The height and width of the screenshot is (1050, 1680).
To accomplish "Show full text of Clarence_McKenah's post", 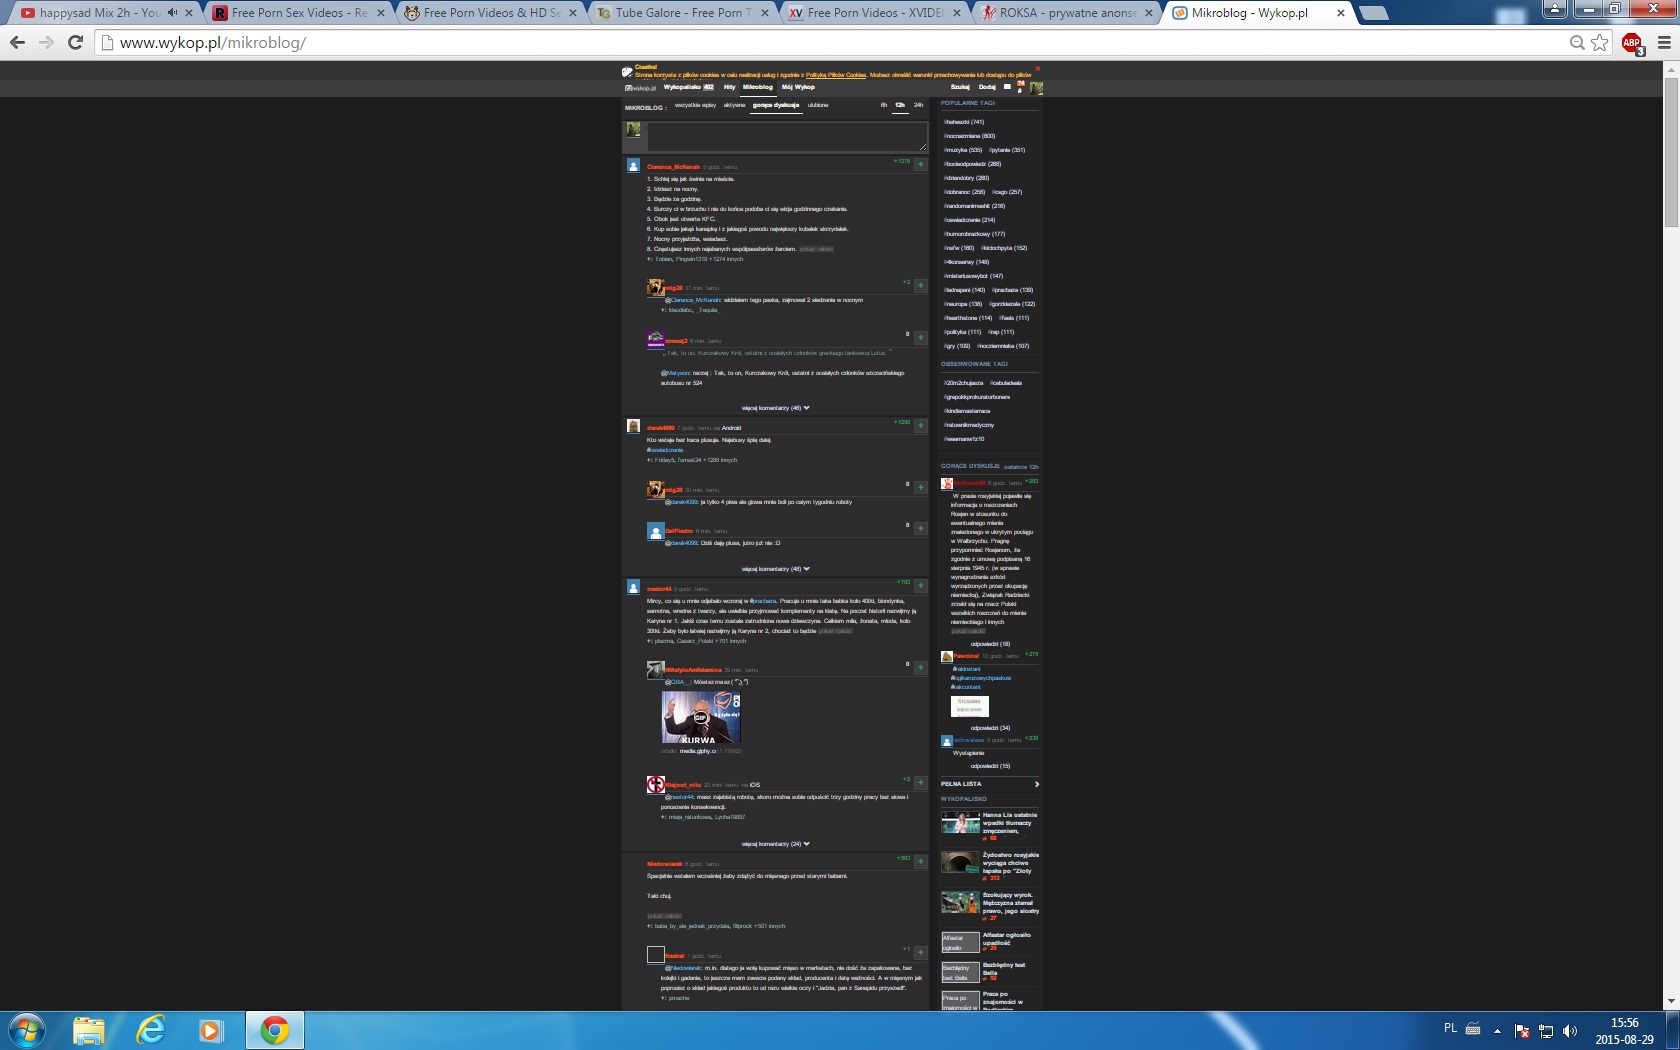I will (x=816, y=249).
